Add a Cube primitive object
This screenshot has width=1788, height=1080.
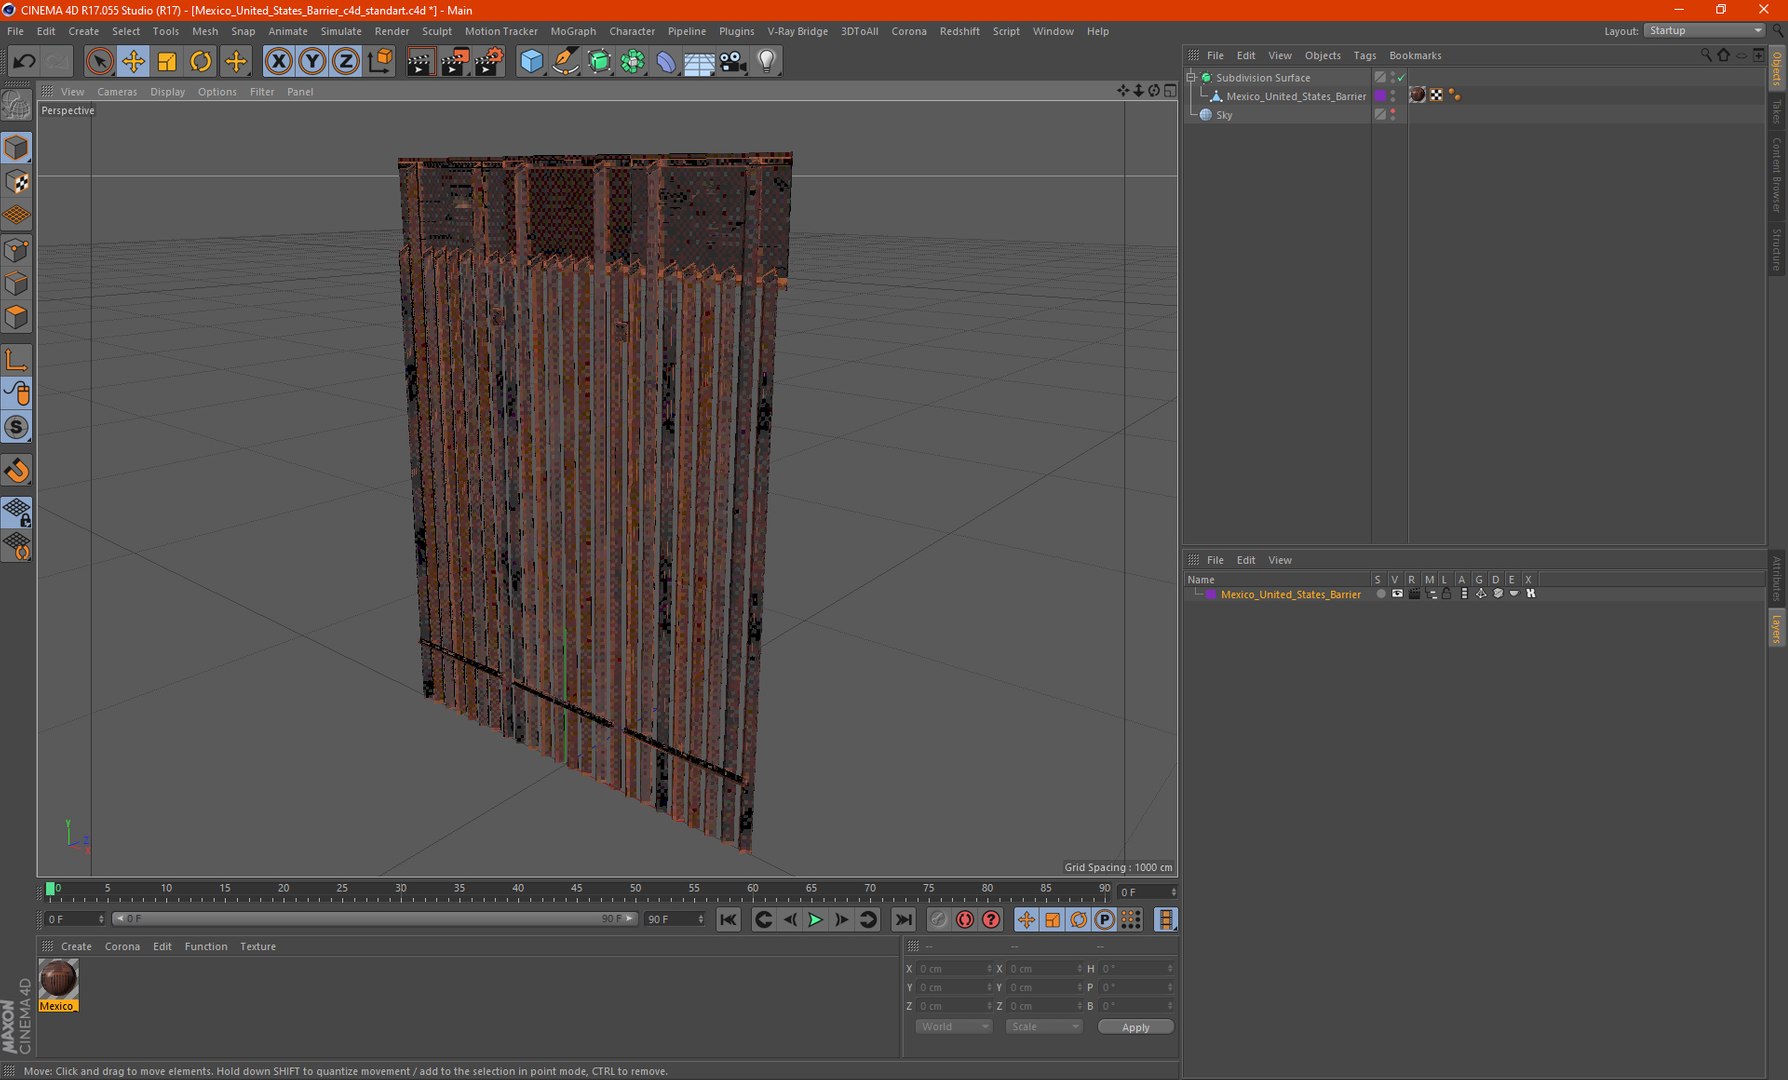point(531,62)
